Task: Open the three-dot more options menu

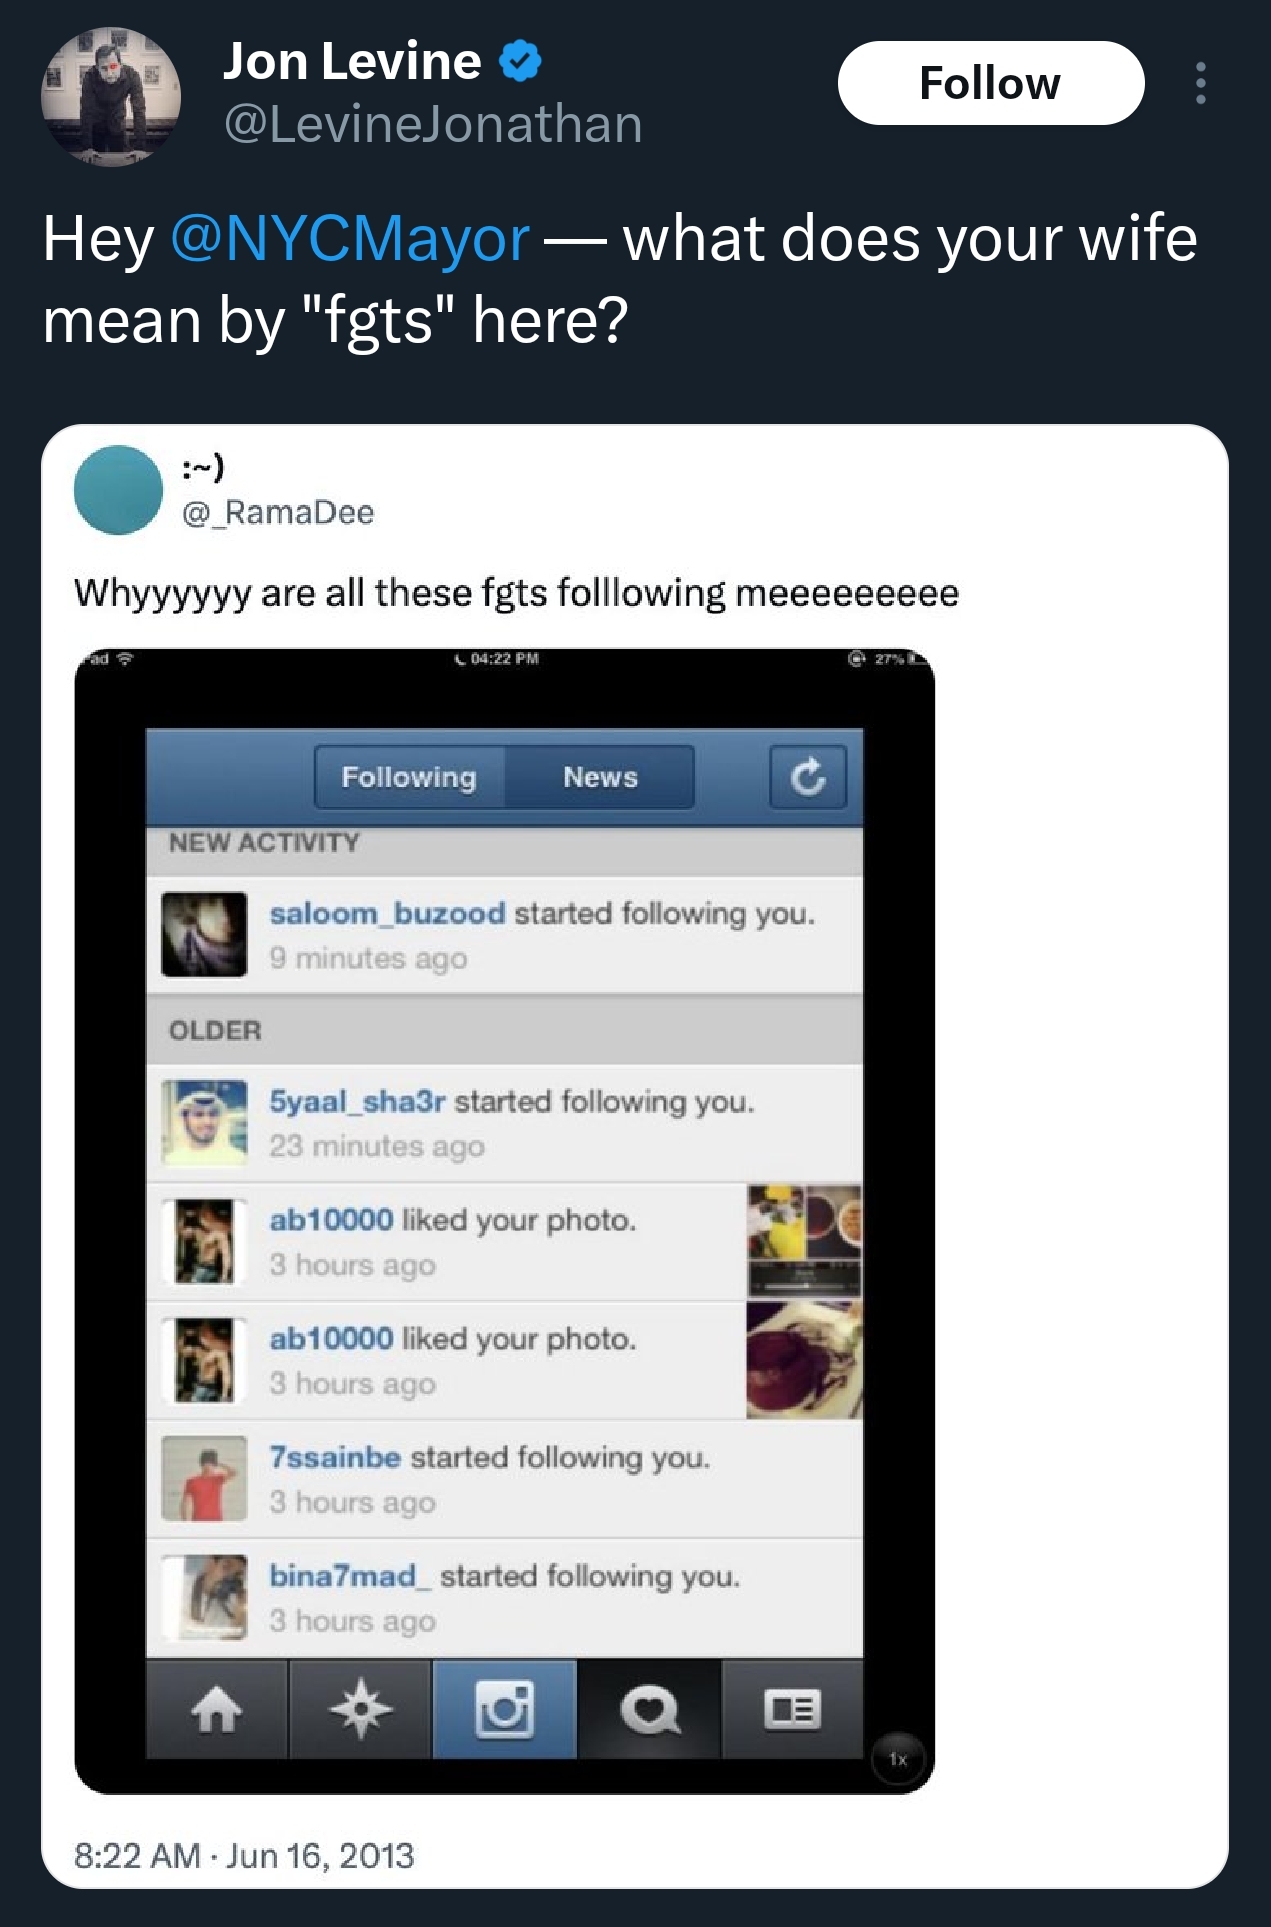Action: (1200, 83)
